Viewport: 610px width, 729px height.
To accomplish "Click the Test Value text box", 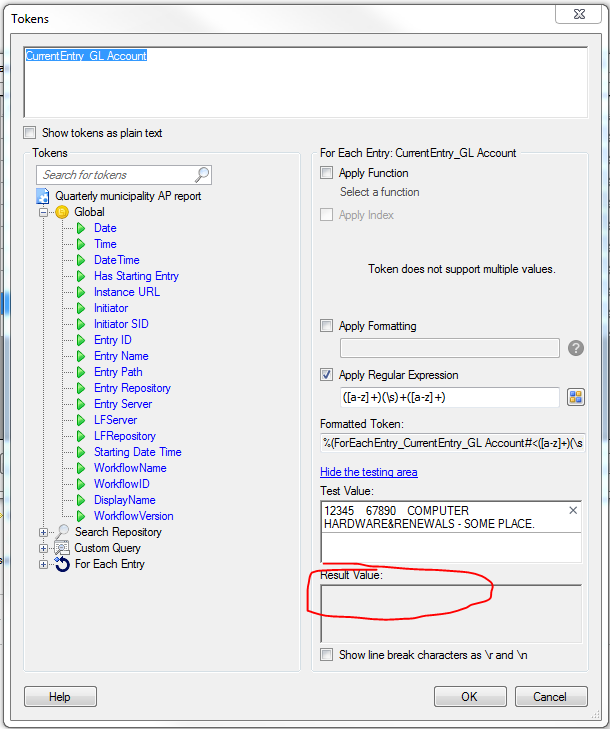I will point(451,531).
